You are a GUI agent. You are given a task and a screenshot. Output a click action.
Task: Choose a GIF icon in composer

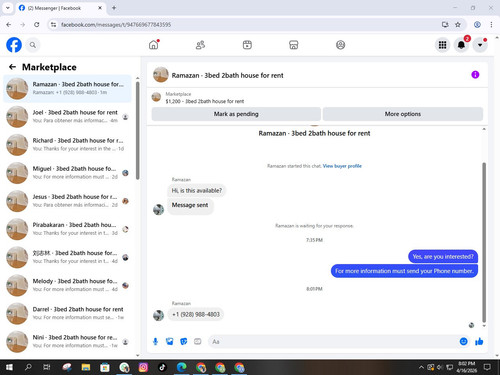(x=198, y=341)
